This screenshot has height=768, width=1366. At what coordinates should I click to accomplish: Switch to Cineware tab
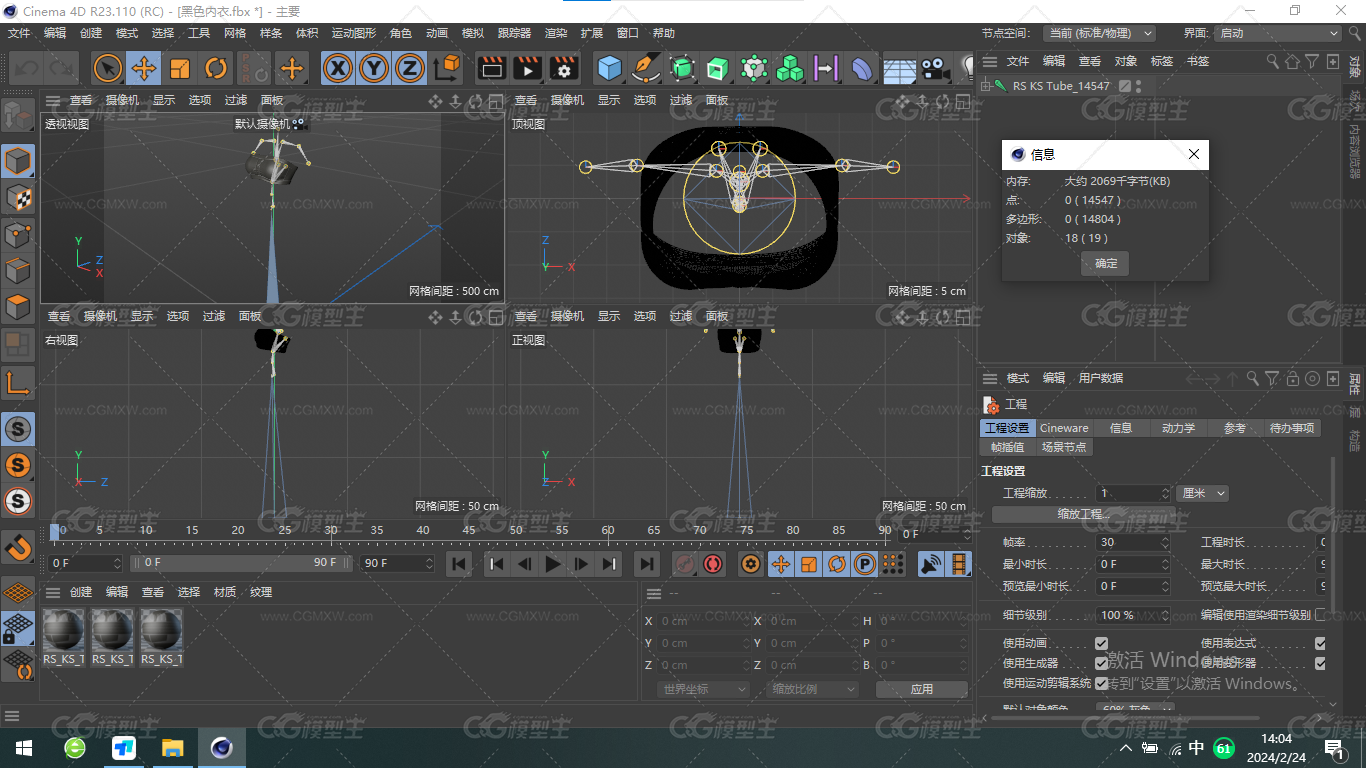(x=1064, y=428)
